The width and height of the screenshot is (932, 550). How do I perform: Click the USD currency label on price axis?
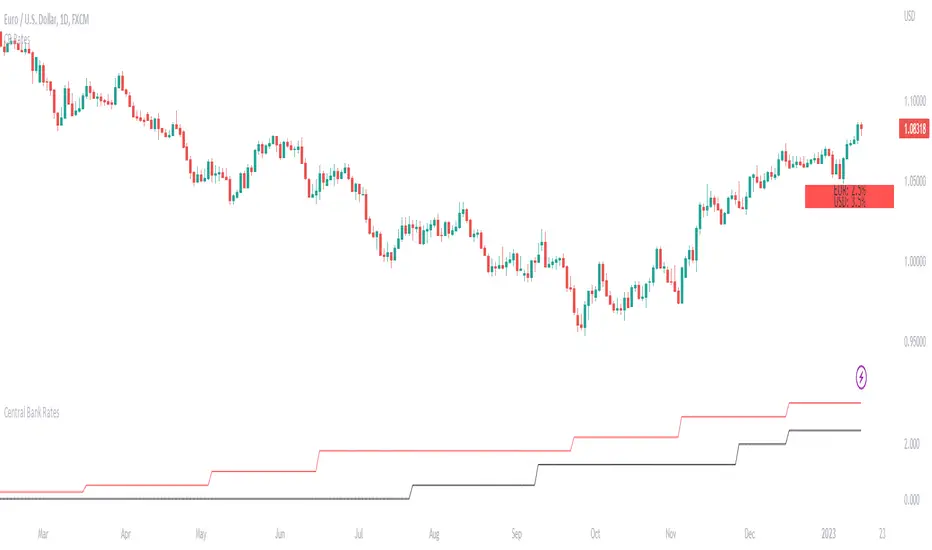(908, 17)
